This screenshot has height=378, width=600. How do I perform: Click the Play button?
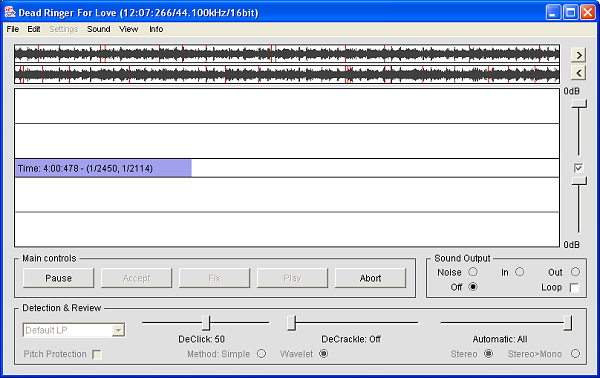pos(292,278)
